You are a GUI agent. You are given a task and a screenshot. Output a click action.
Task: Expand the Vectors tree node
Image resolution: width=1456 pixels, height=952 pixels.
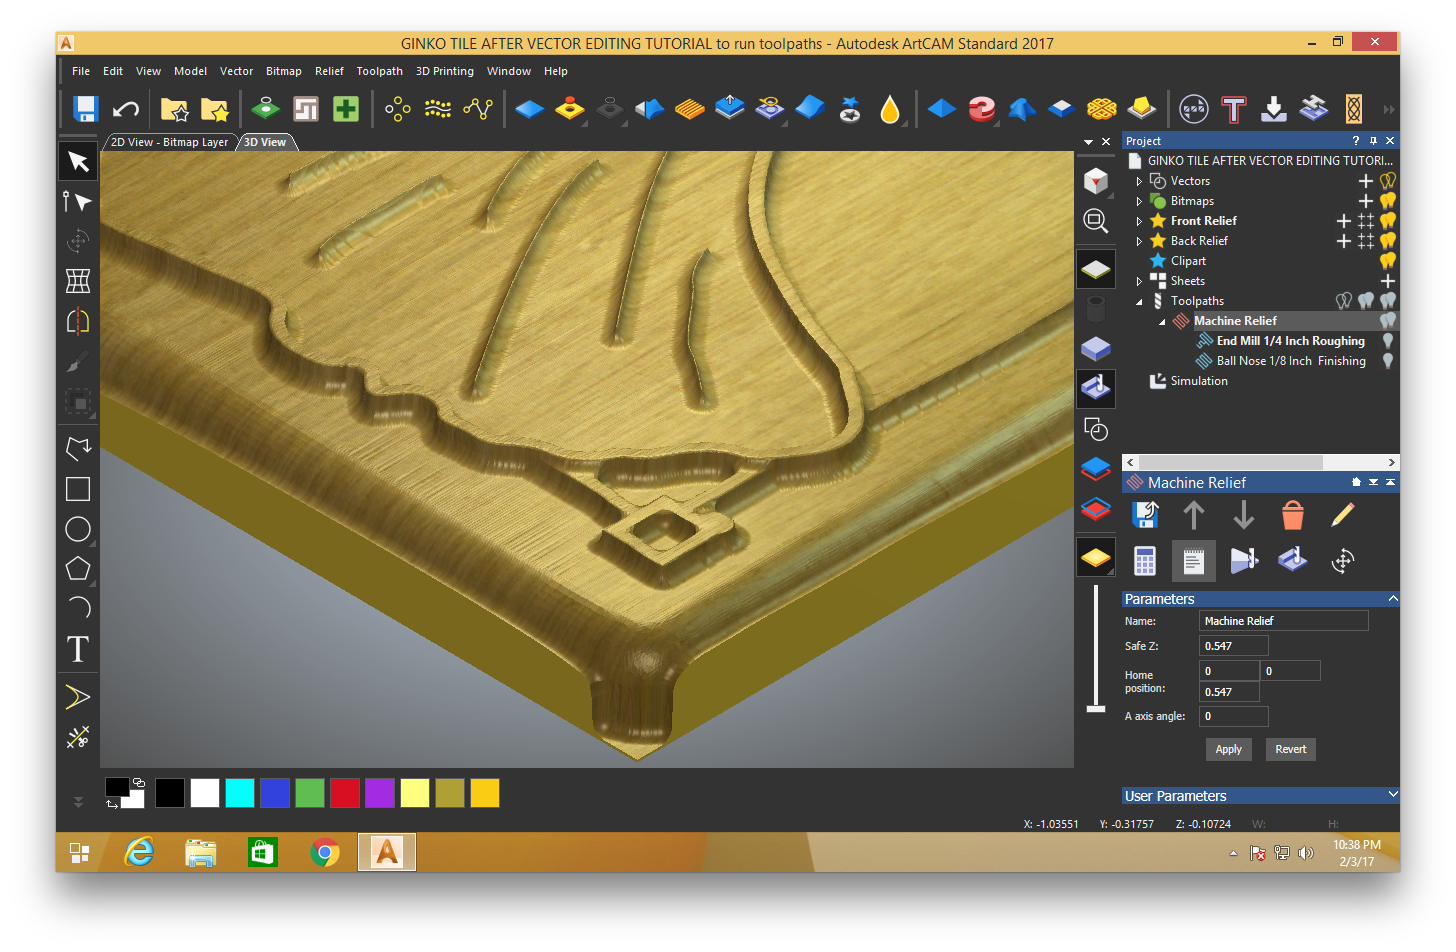click(x=1139, y=181)
